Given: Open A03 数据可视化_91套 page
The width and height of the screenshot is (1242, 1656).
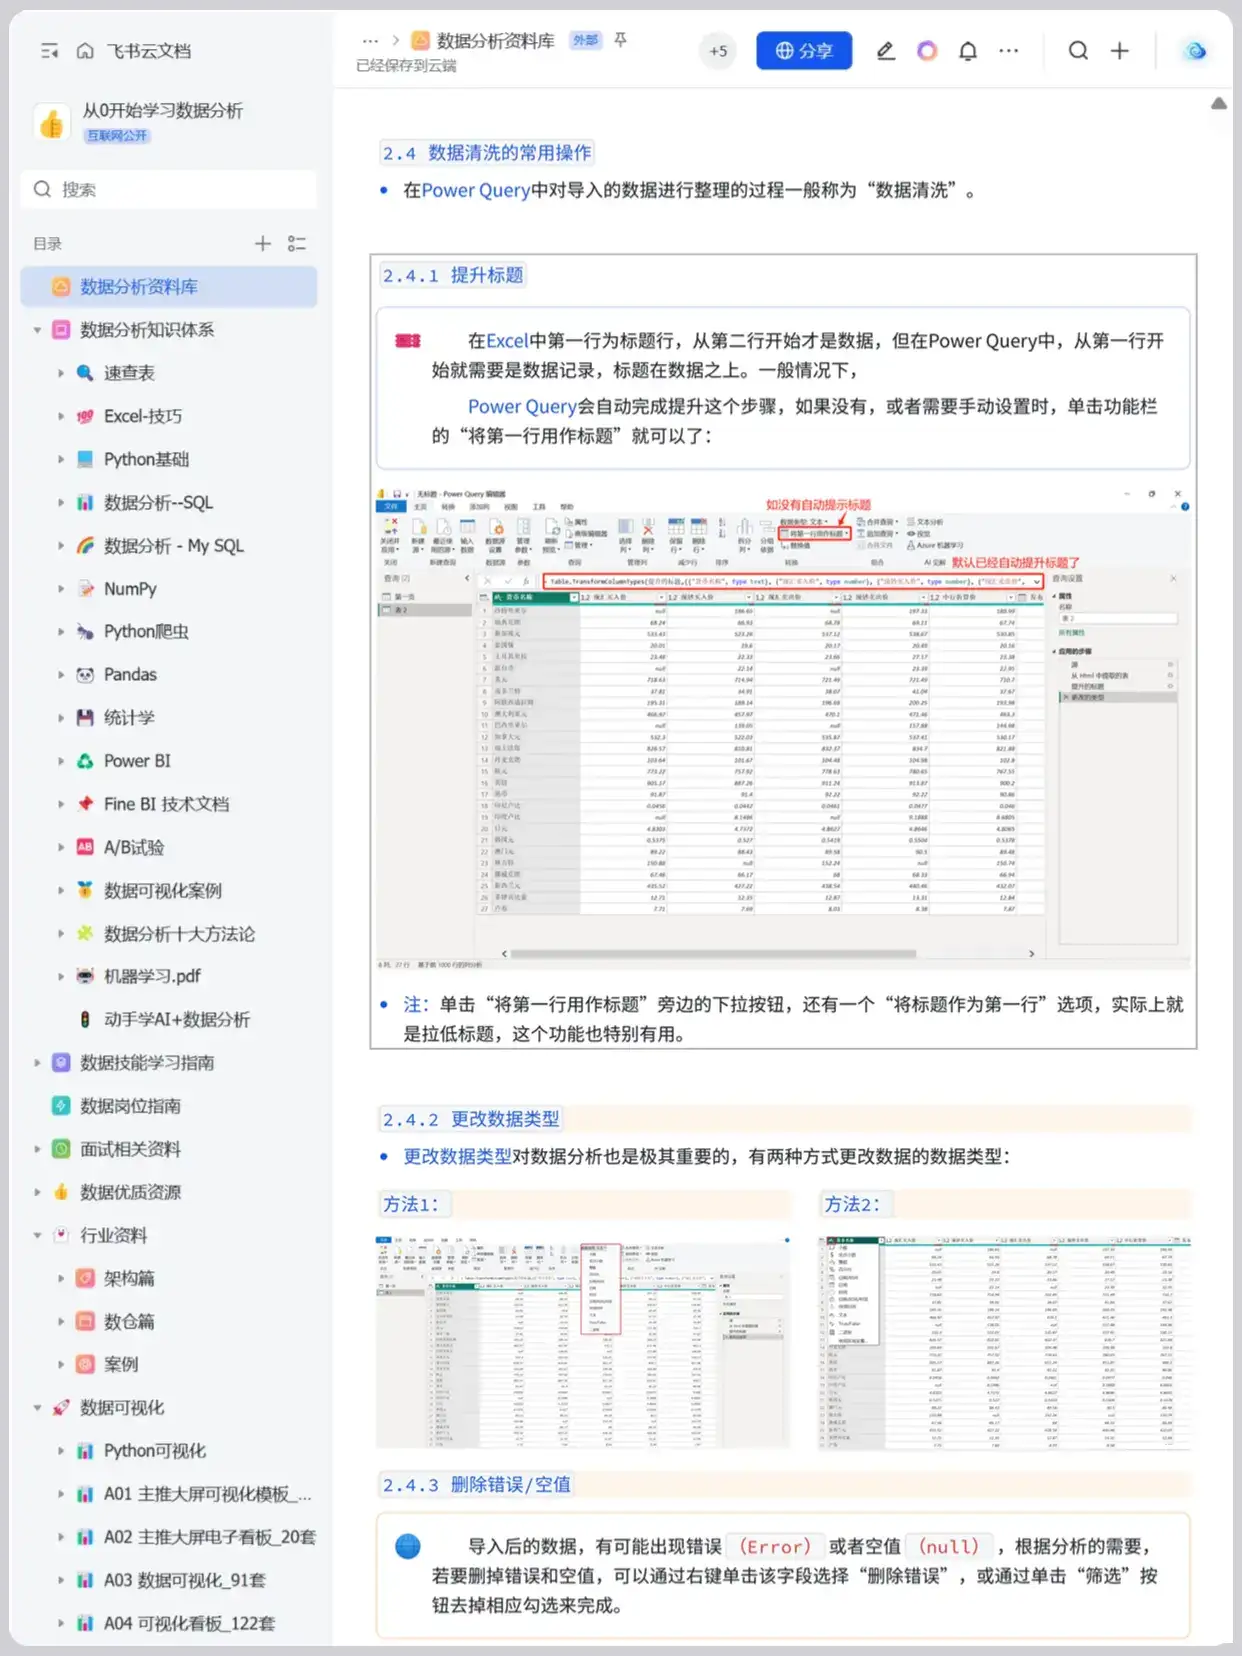Looking at the screenshot, I should (x=185, y=1580).
